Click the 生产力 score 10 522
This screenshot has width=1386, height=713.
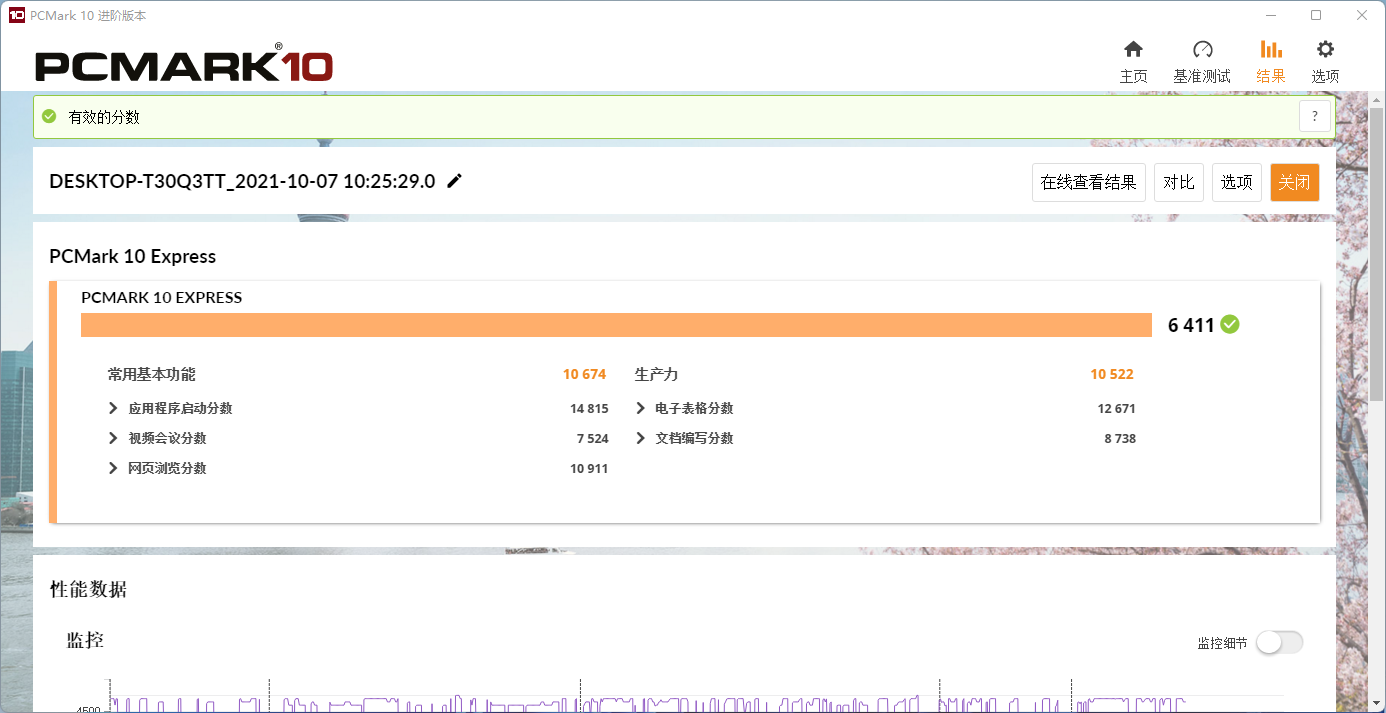click(x=1112, y=374)
